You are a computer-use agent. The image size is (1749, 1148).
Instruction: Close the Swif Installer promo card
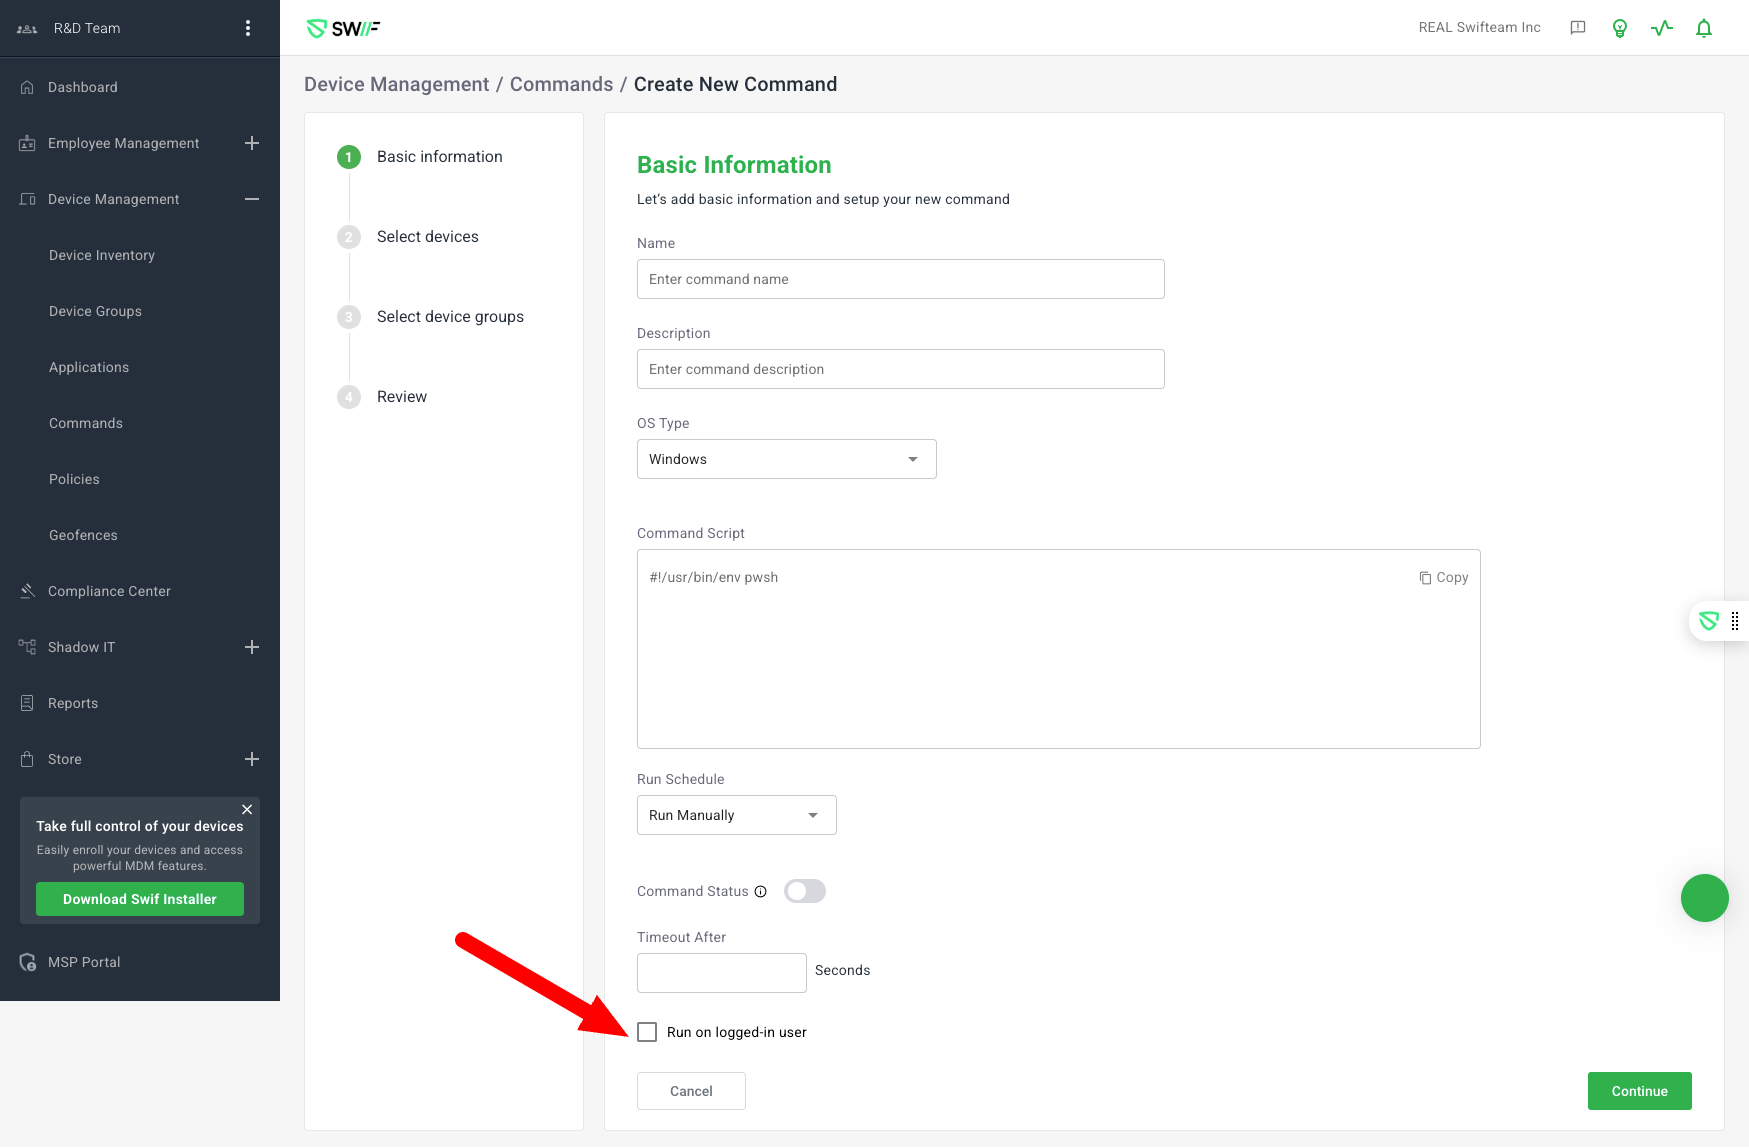247,809
